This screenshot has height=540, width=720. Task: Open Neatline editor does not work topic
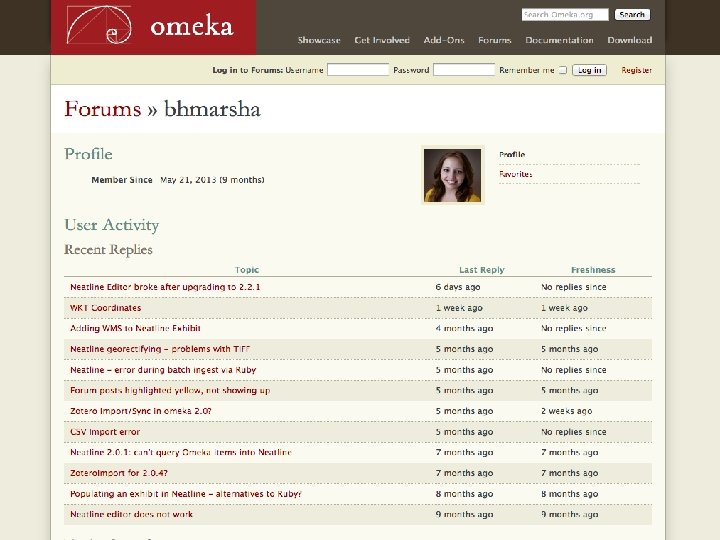pos(131,514)
